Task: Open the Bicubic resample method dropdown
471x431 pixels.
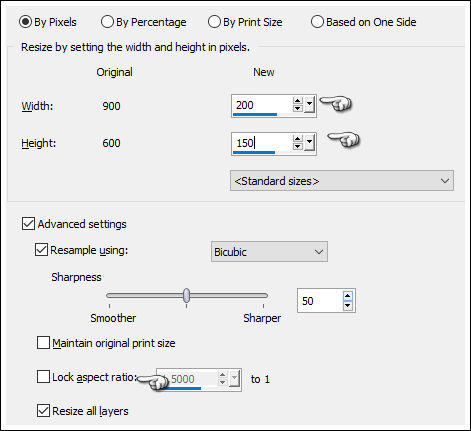Action: (269, 252)
